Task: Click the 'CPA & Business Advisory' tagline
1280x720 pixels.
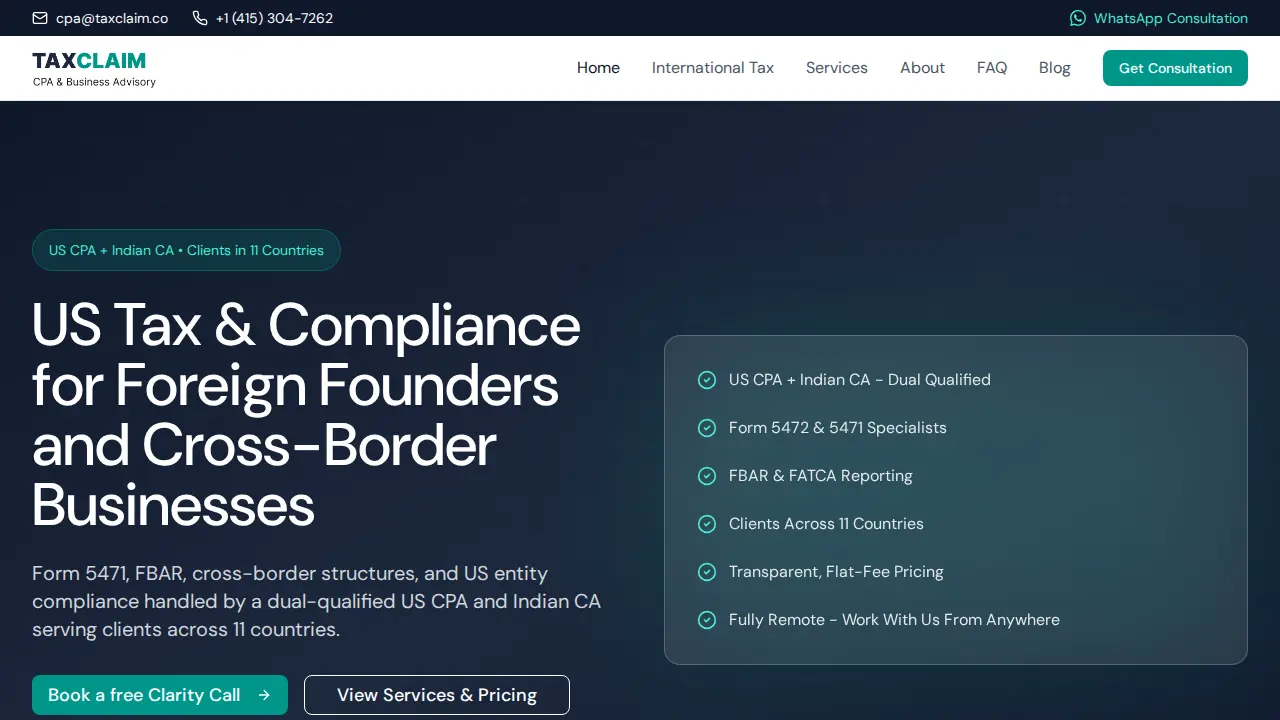Action: click(94, 82)
